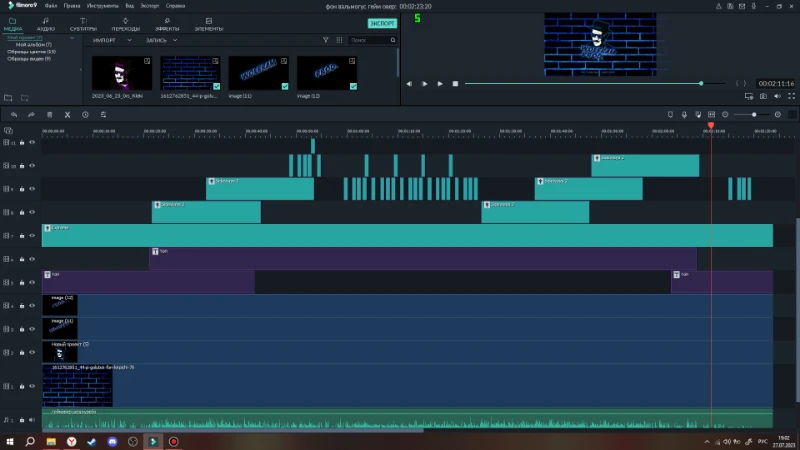Switch to the ЭФФЕКТЫ tab

pos(167,24)
